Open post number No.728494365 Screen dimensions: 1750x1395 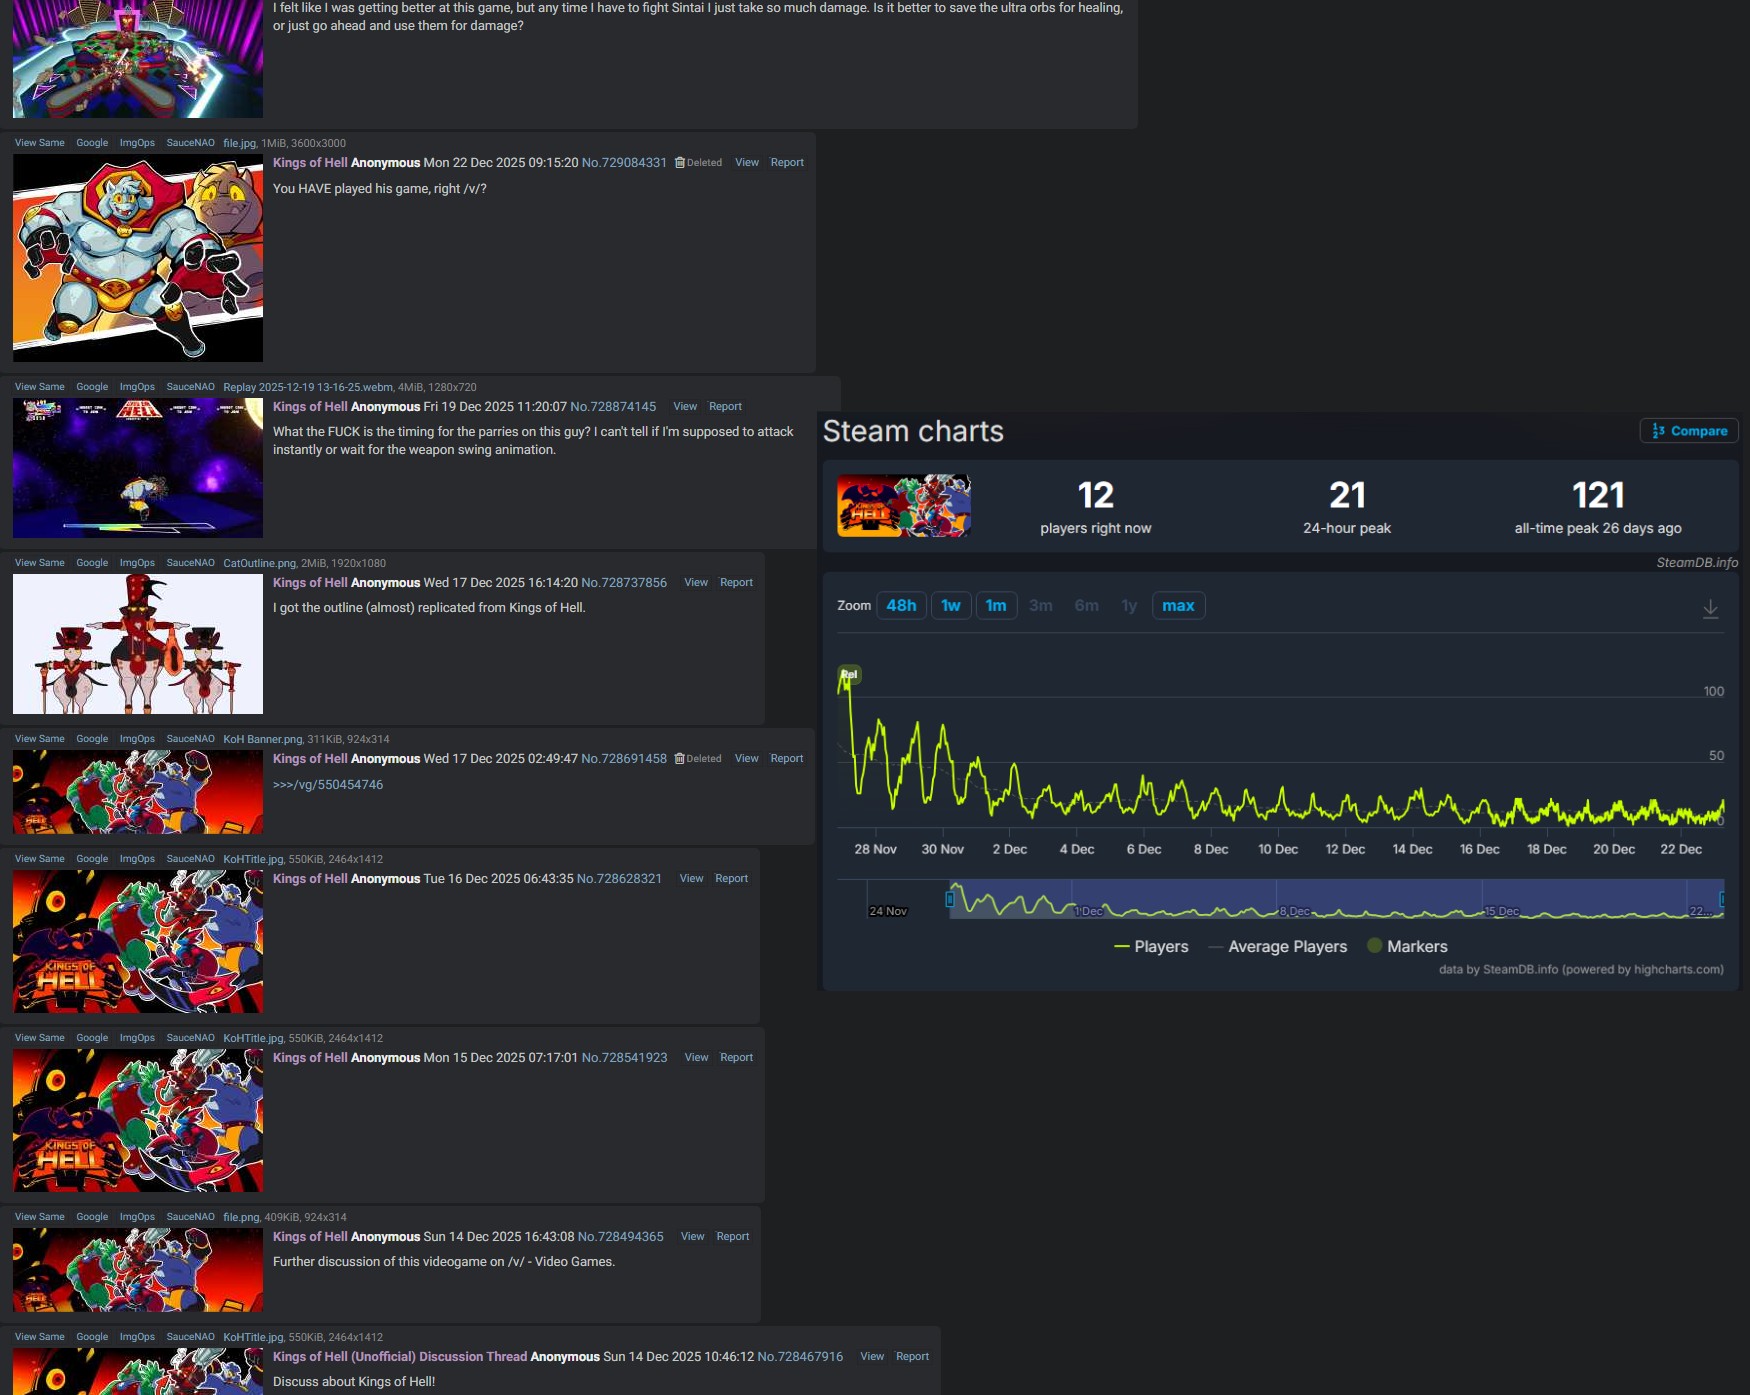[x=620, y=1237]
